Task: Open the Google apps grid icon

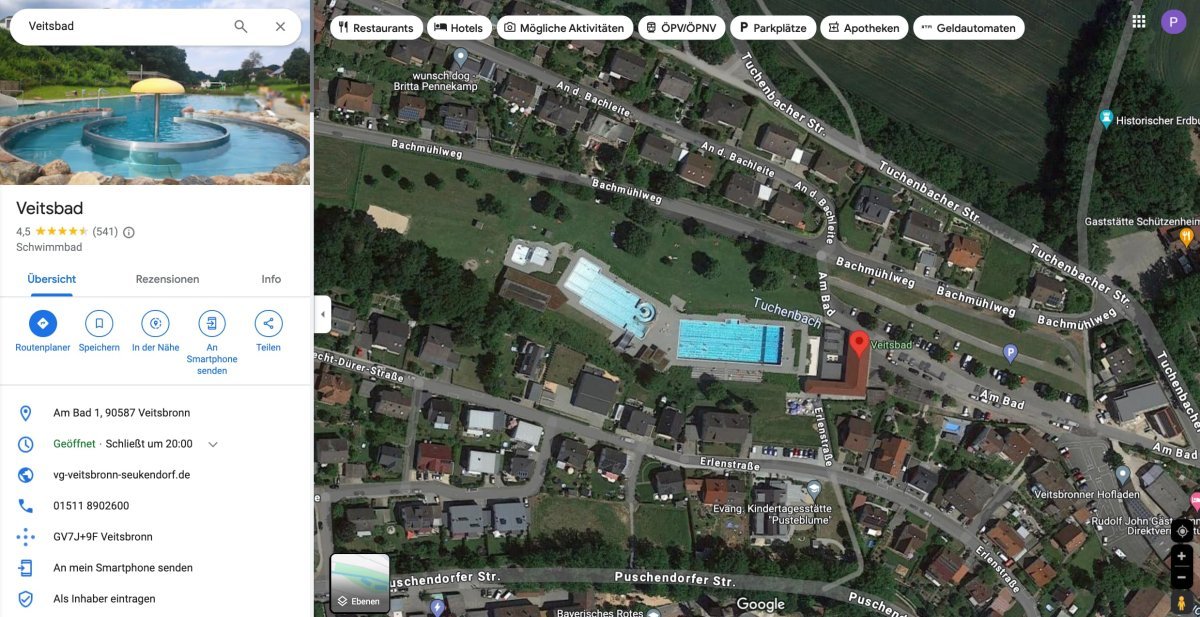Action: point(1139,21)
